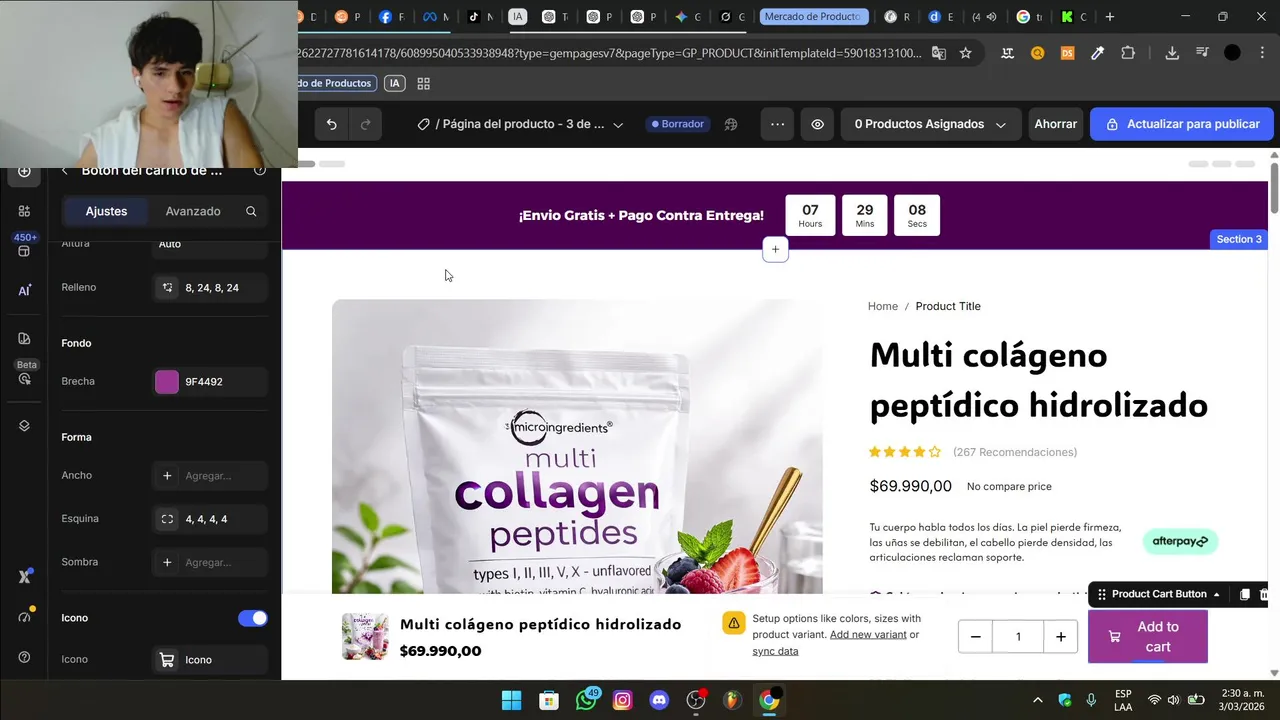Click the redo arrow in editor toolbar
Screen dimensions: 1280x720
[365, 124]
